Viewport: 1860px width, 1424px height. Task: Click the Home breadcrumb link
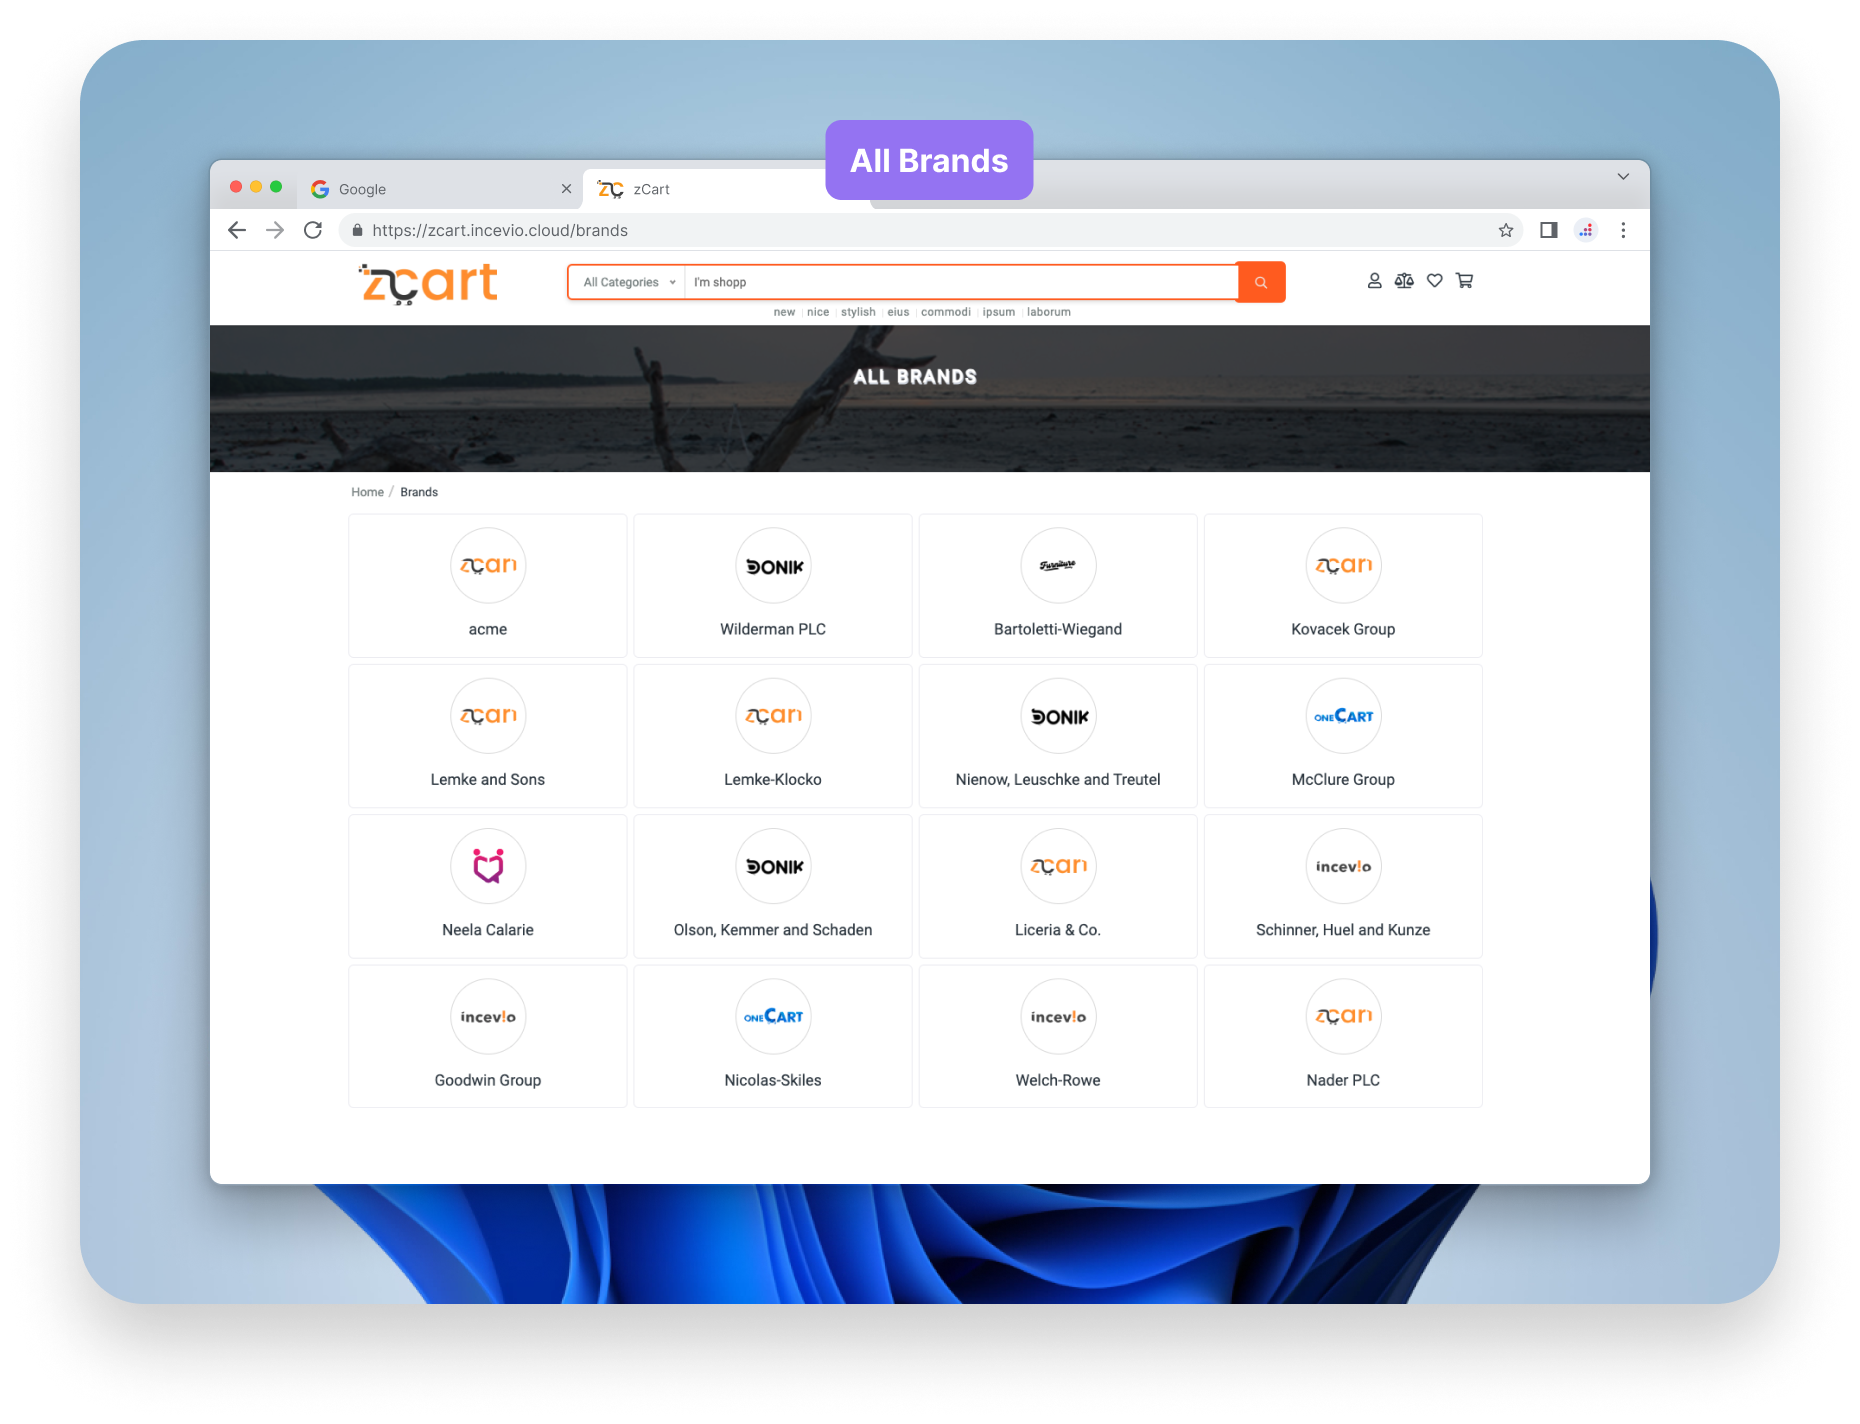coord(367,492)
